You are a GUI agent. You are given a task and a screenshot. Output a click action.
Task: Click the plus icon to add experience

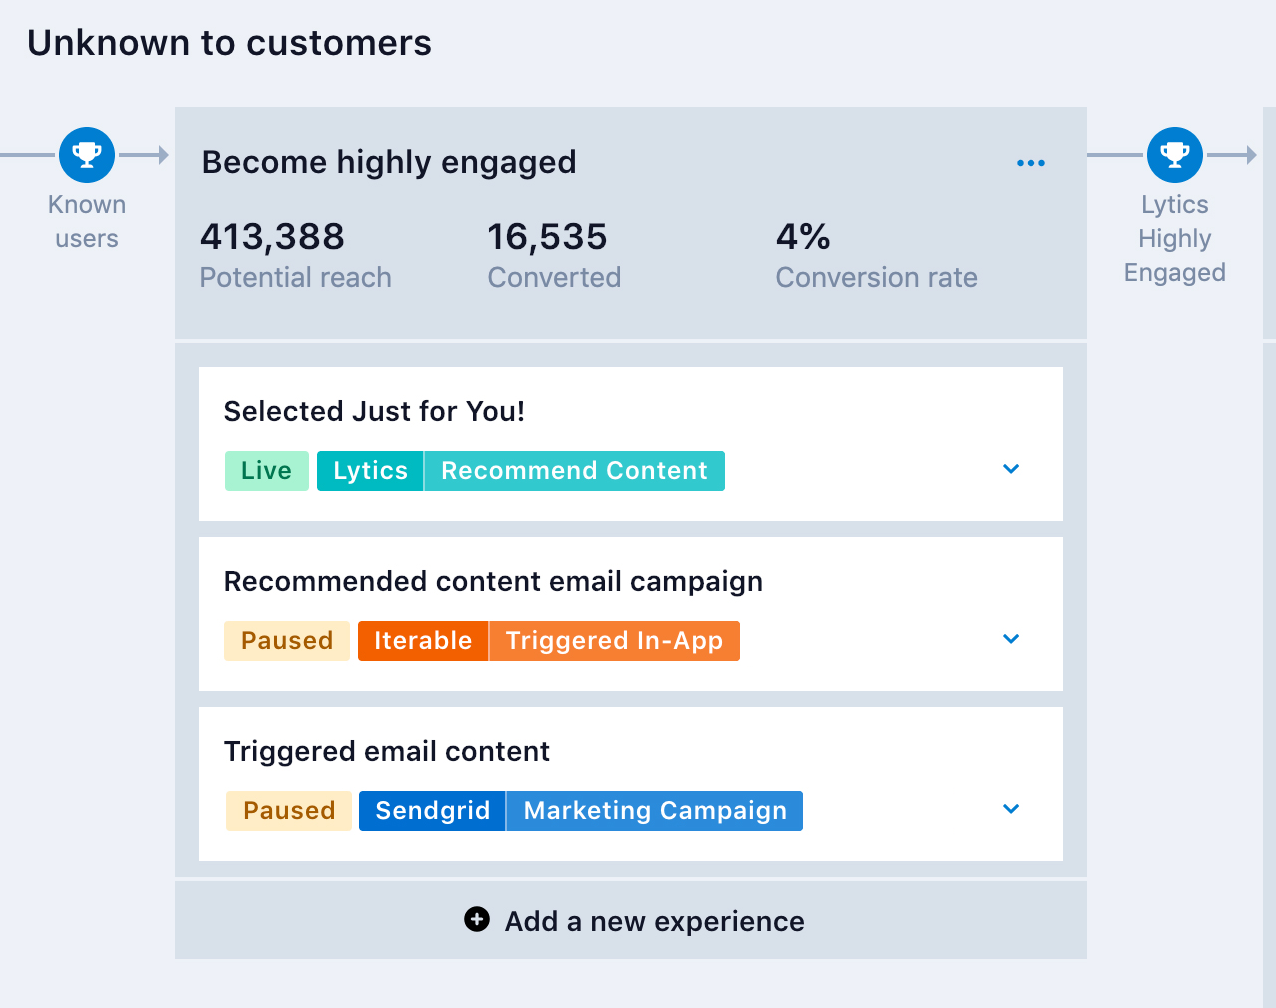[477, 919]
